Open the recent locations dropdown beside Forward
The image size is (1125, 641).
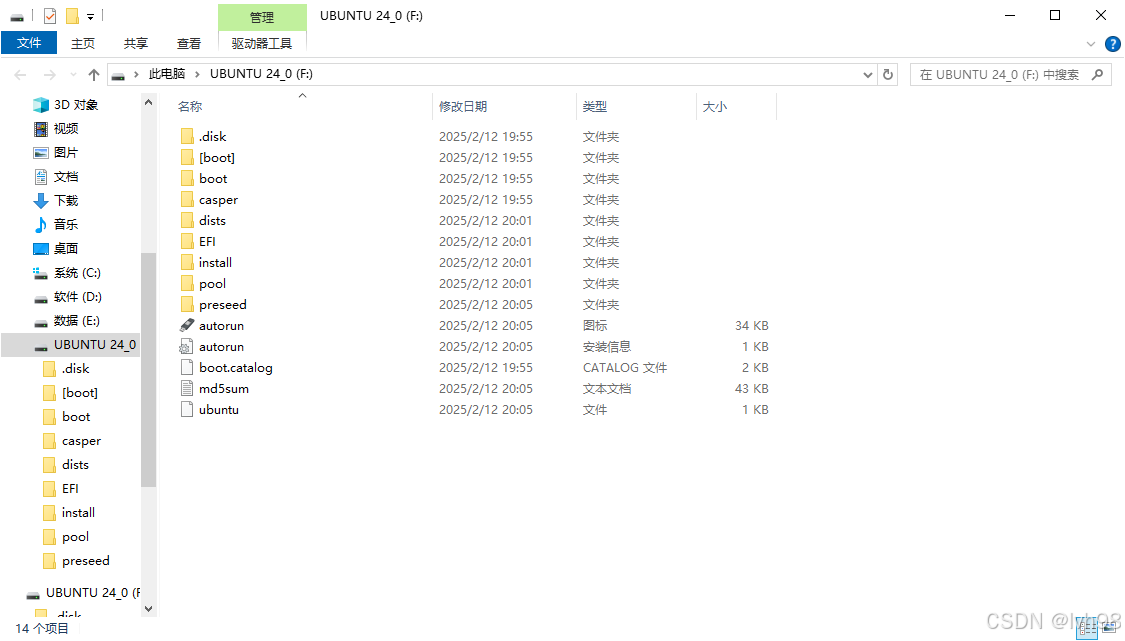click(72, 75)
